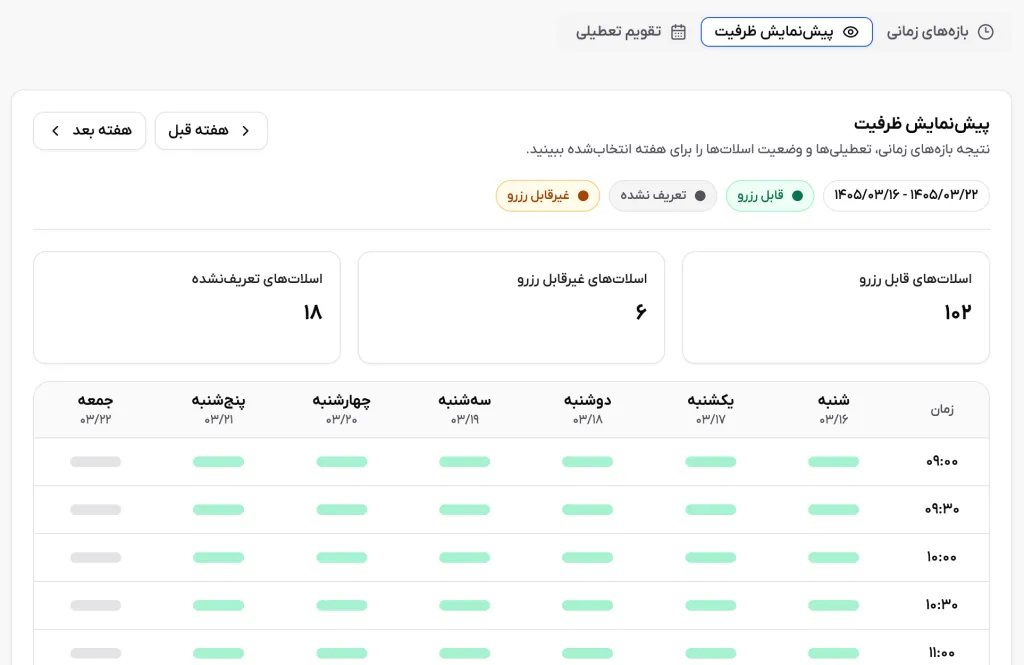Select the شنبه slot at ۰۹:۰۰
1024x665 pixels.
[x=833, y=462]
